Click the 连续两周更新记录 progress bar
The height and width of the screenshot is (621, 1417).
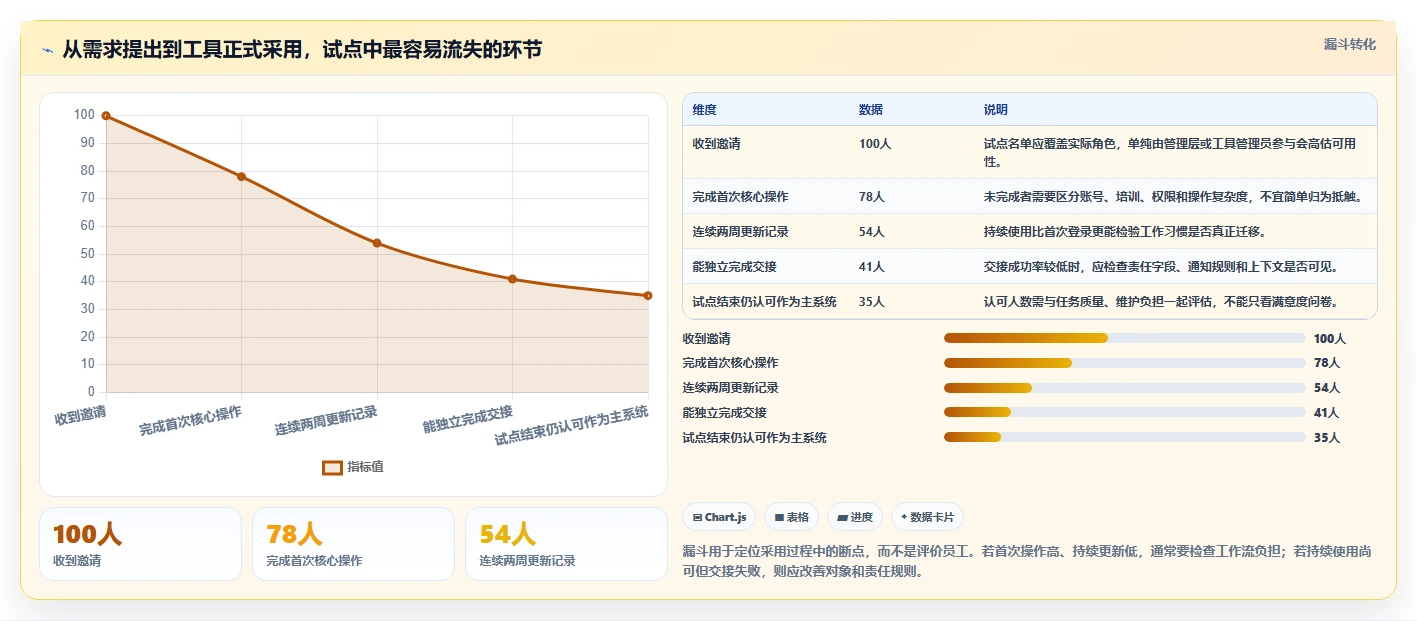pyautogui.click(x=1125, y=387)
